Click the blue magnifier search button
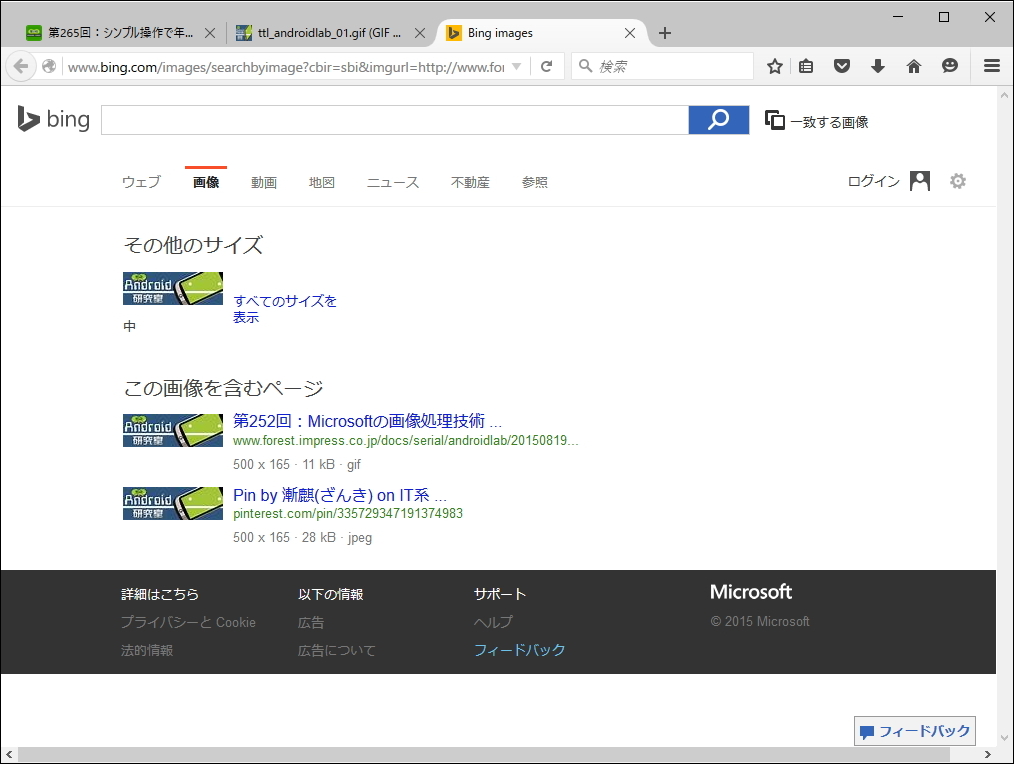1014x764 pixels. coord(717,119)
